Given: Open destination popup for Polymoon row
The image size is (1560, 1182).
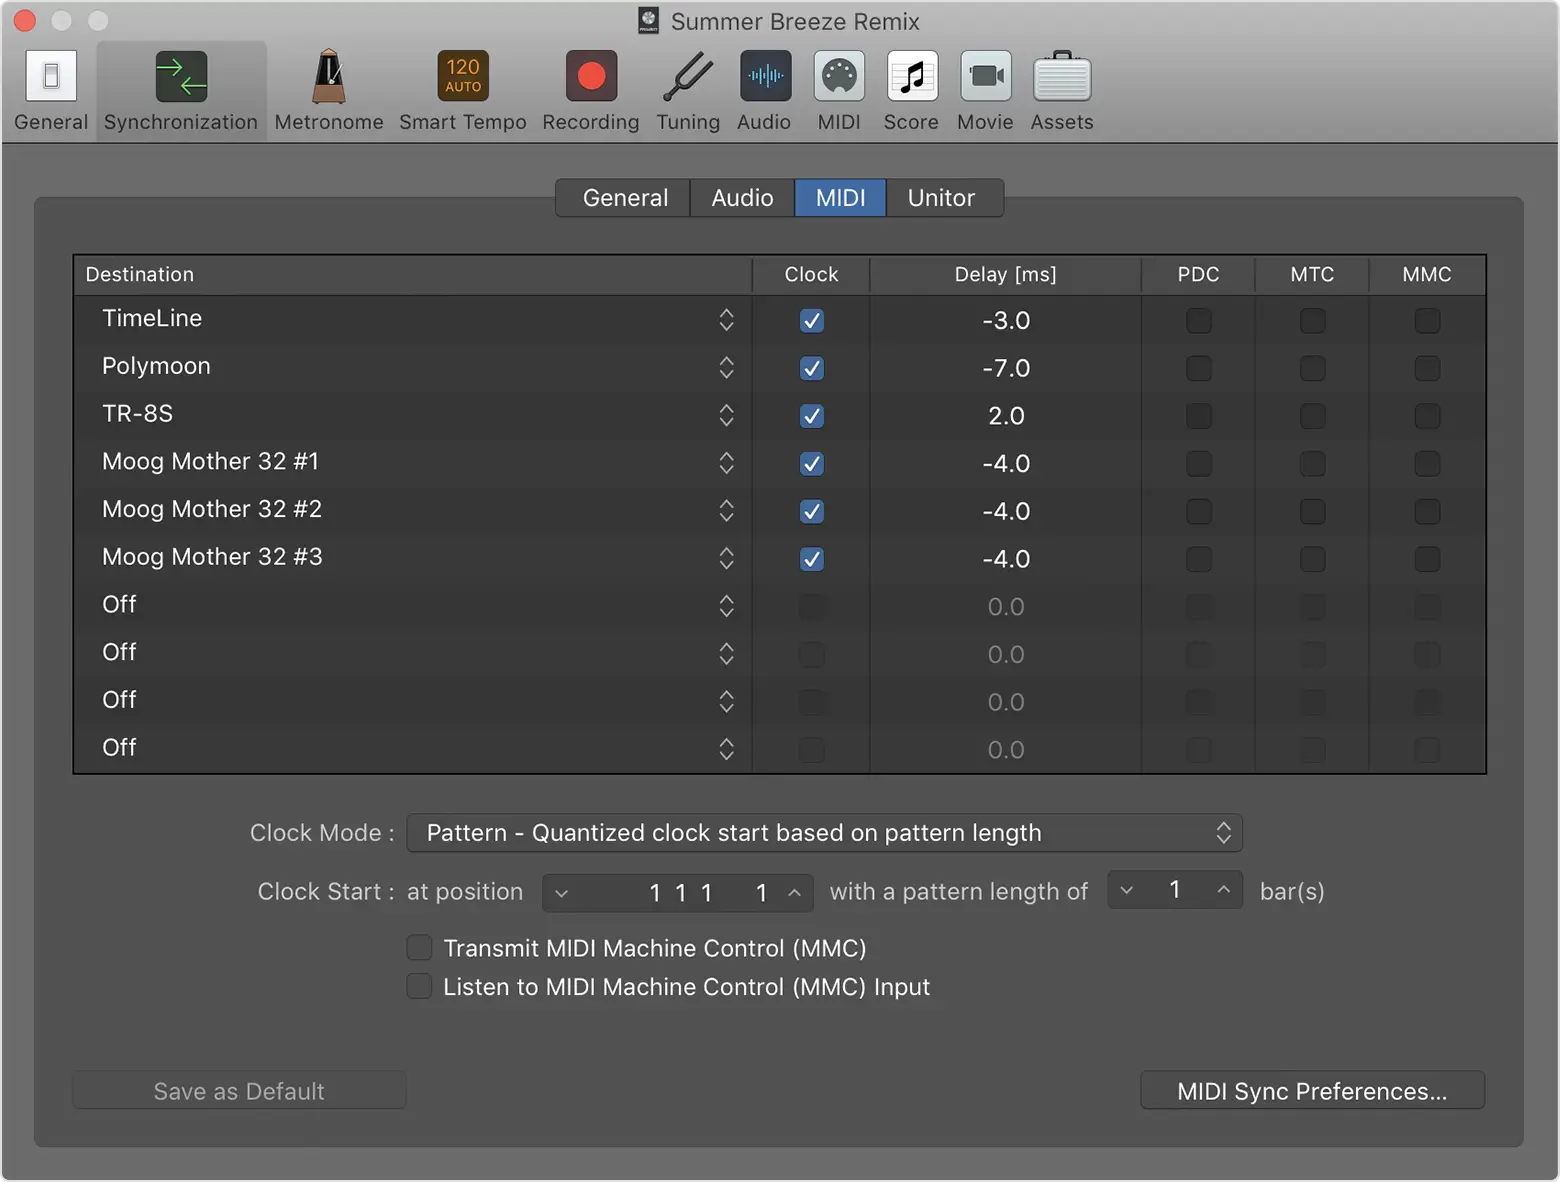Looking at the screenshot, I should (726, 368).
